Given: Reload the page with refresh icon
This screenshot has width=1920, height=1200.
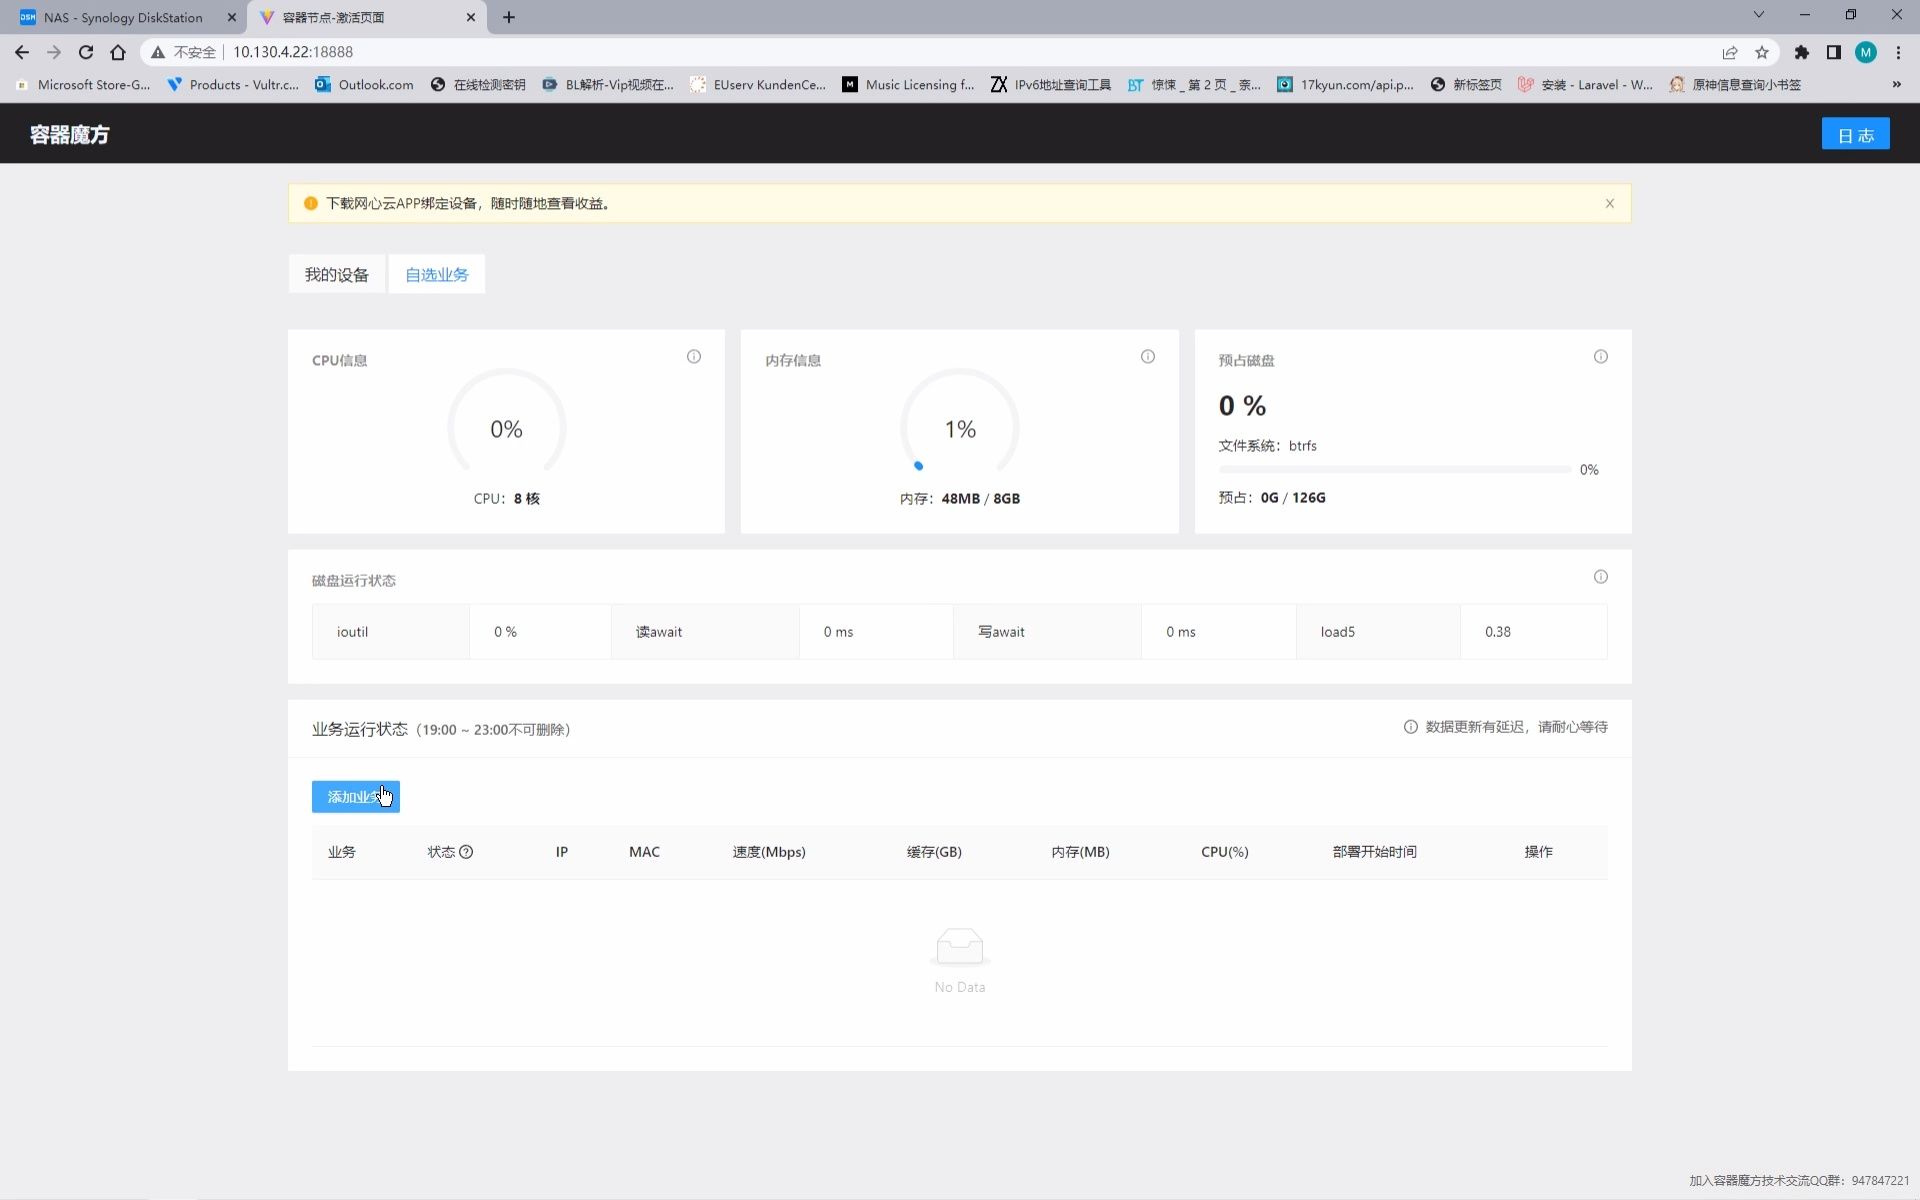Looking at the screenshot, I should tap(86, 52).
